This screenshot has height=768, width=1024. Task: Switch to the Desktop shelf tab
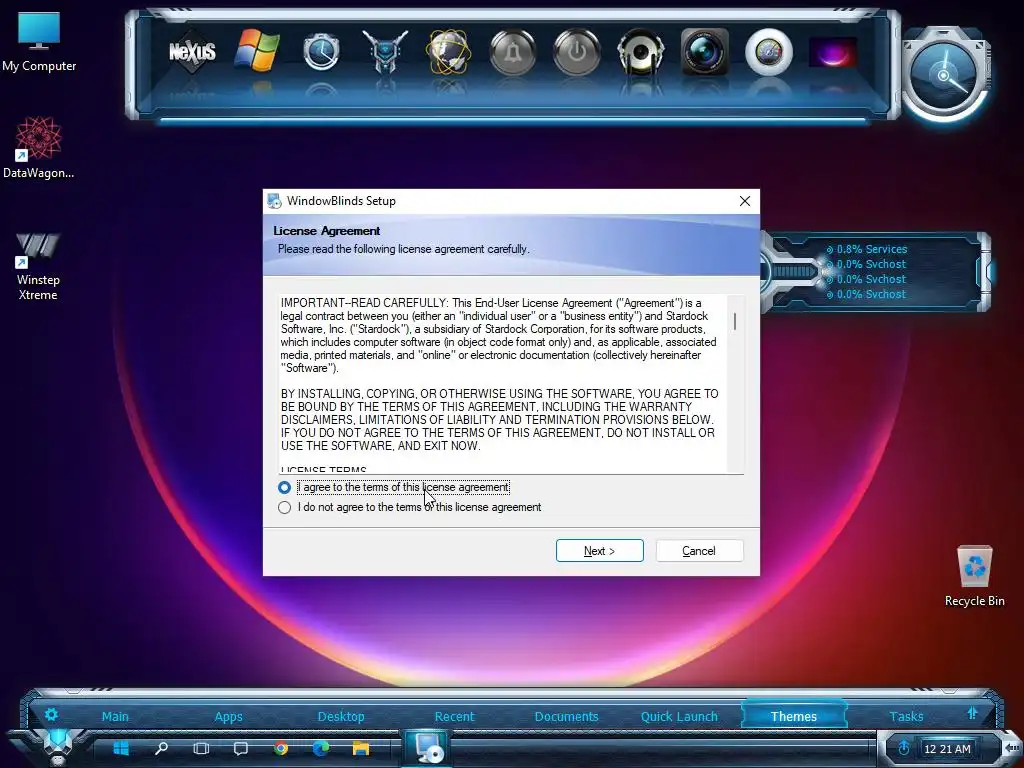[x=341, y=716]
